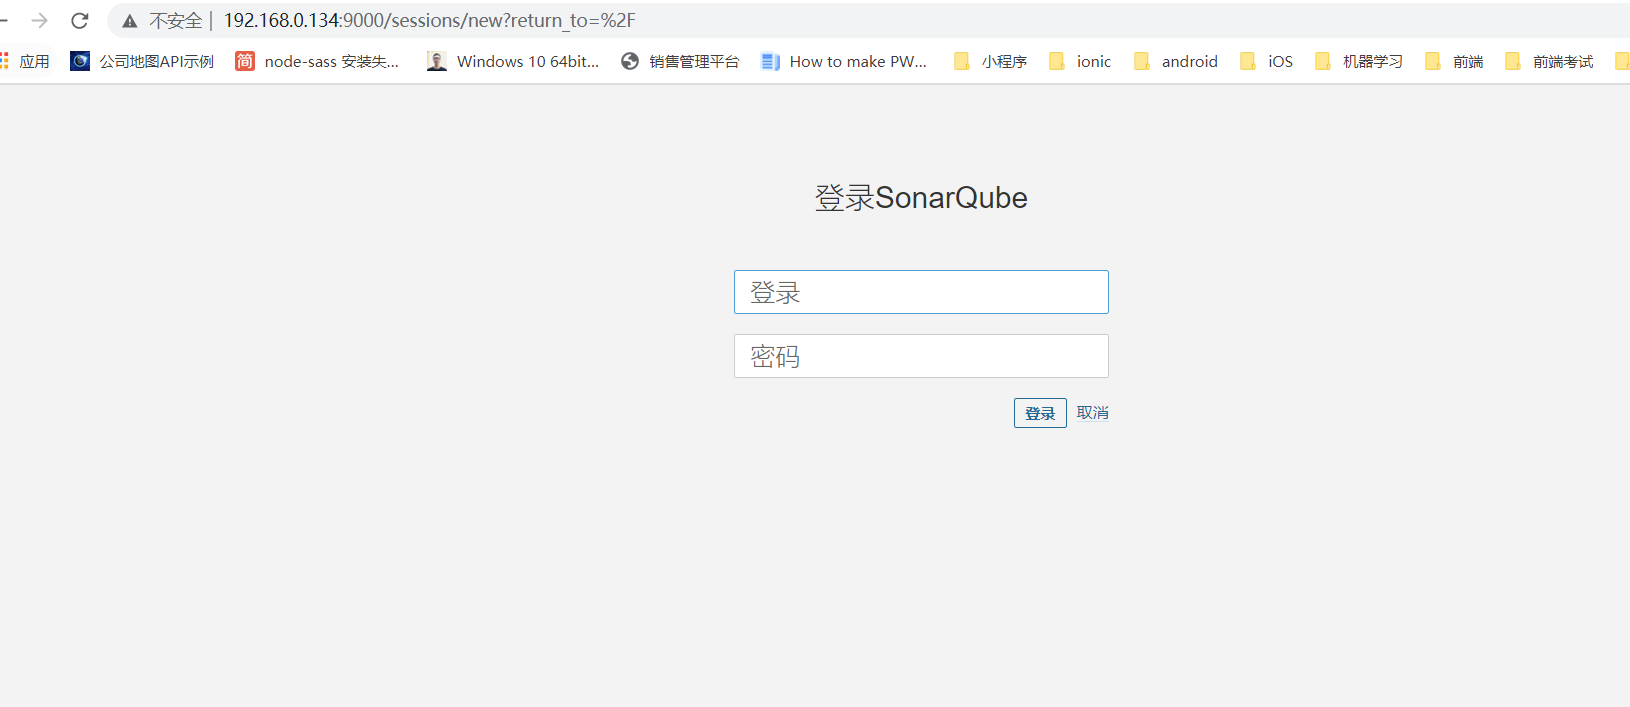Screen dimensions: 1630x707
Task: Focus the 密码 password input field
Action: [921, 356]
